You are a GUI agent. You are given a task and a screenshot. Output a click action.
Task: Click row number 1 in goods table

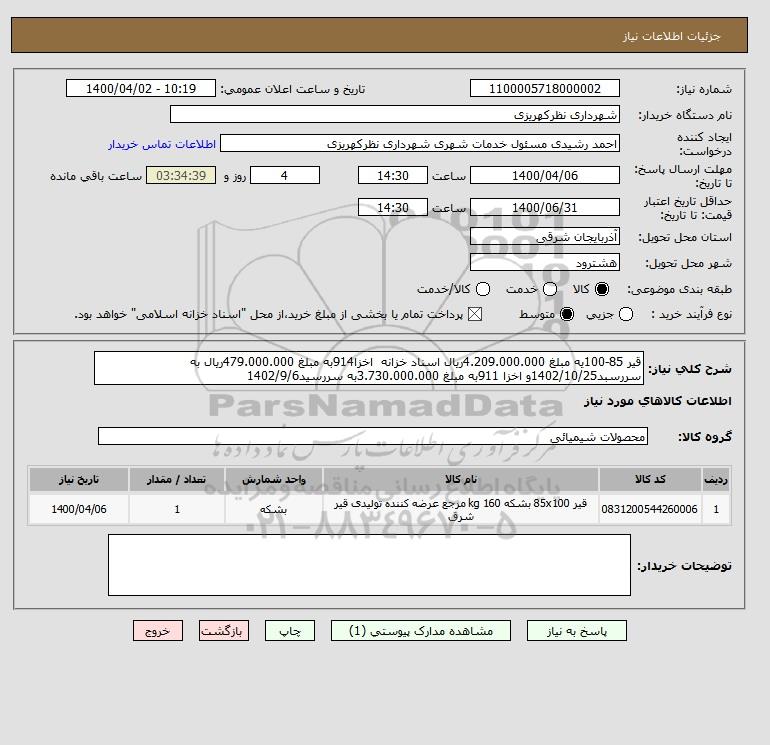pyautogui.click(x=716, y=509)
